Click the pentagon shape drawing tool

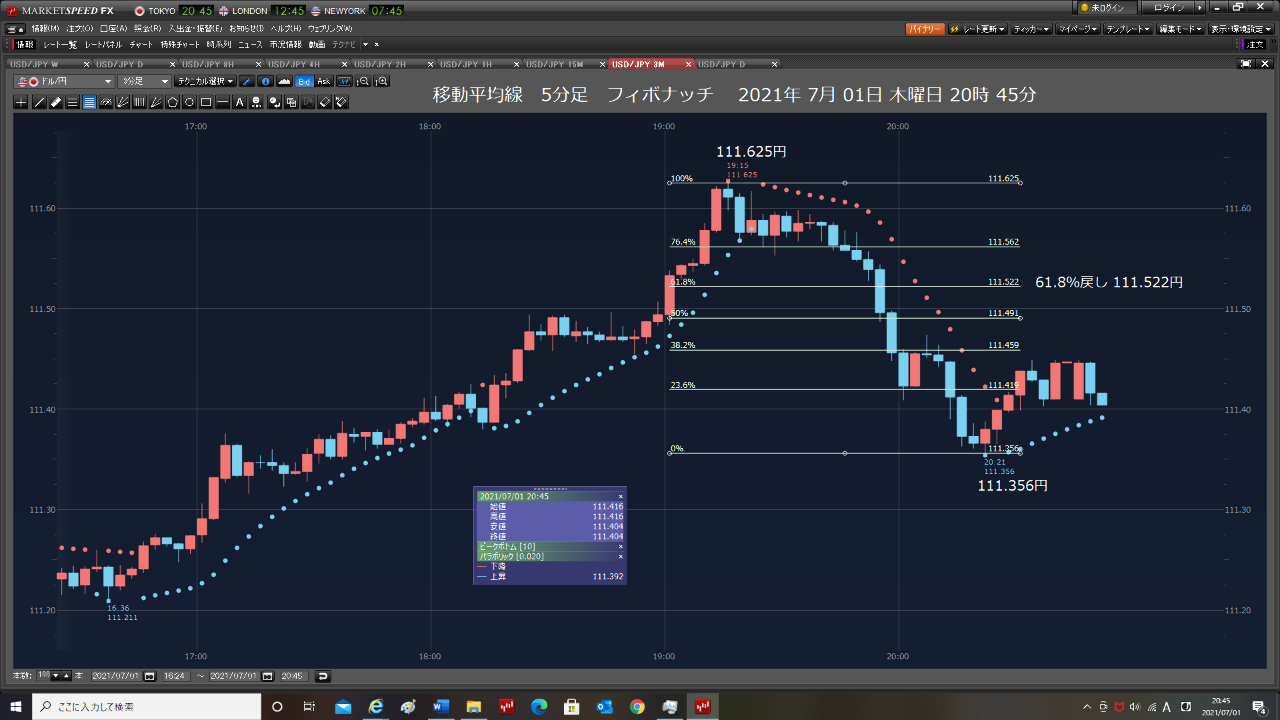point(172,102)
